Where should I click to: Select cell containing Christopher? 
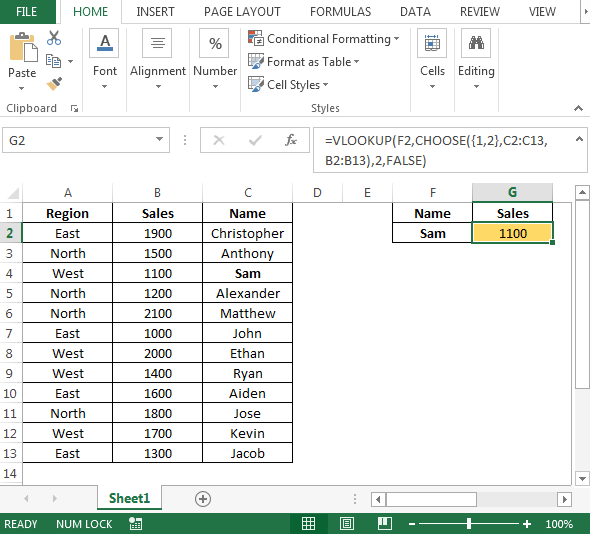[x=248, y=233]
